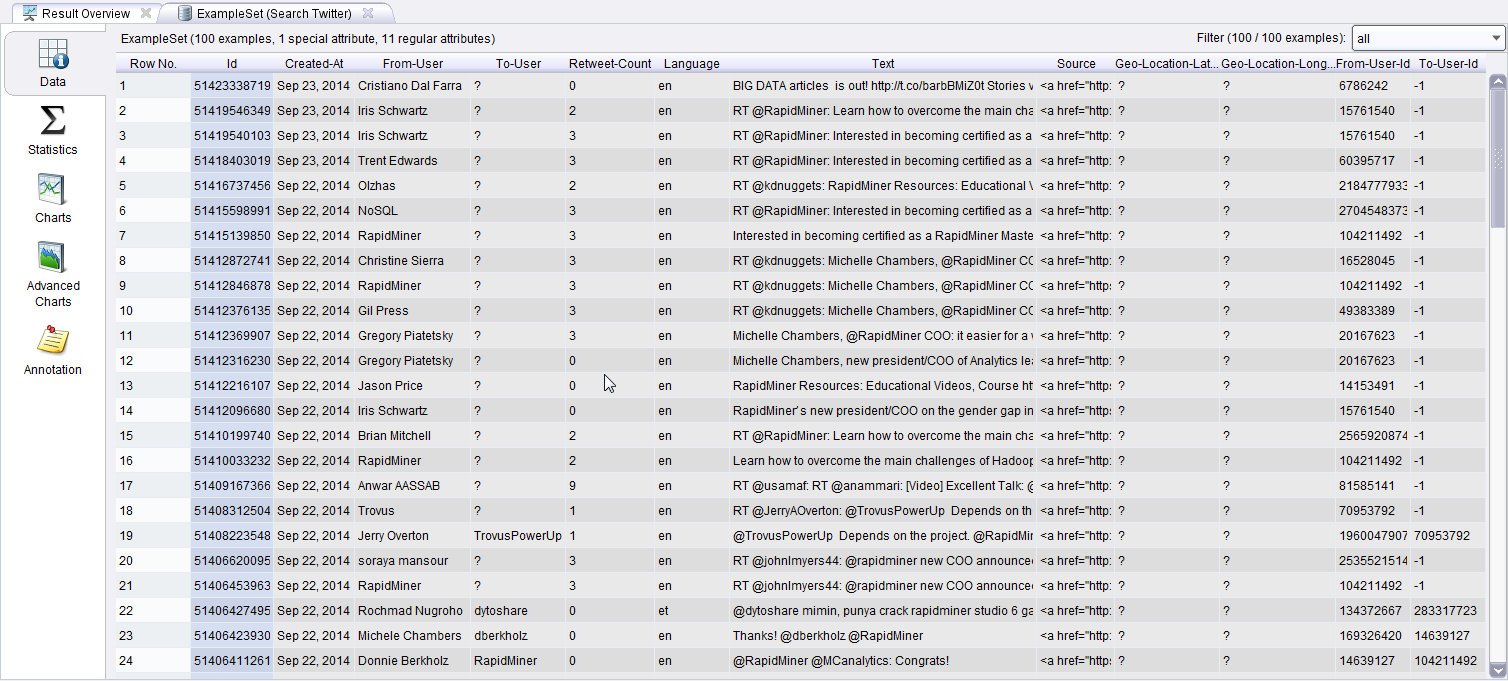Screen dimensions: 1508x681
Task: Expand the Filter dropdown showing 'all'
Action: 1427,39
